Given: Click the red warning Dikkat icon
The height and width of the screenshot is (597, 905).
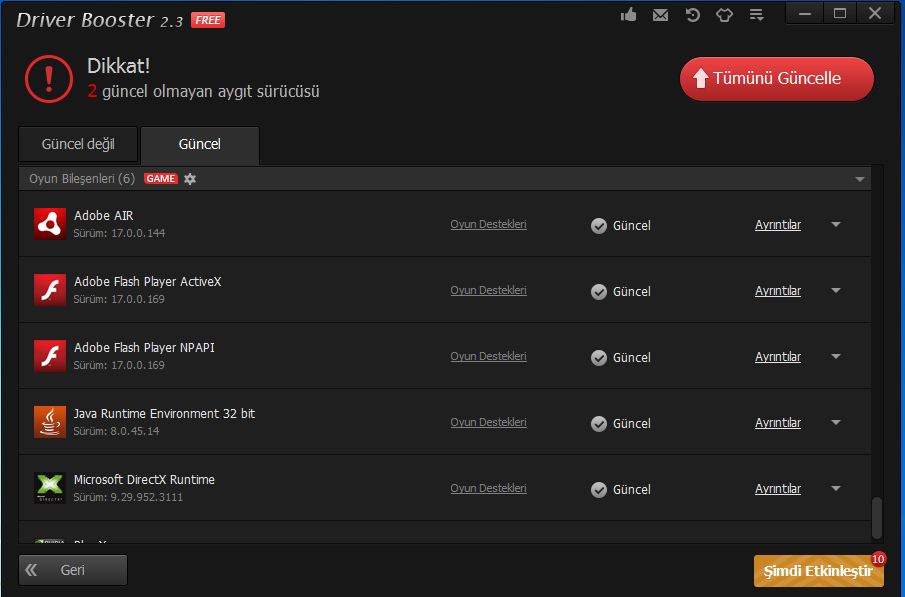Looking at the screenshot, I should pos(48,78).
